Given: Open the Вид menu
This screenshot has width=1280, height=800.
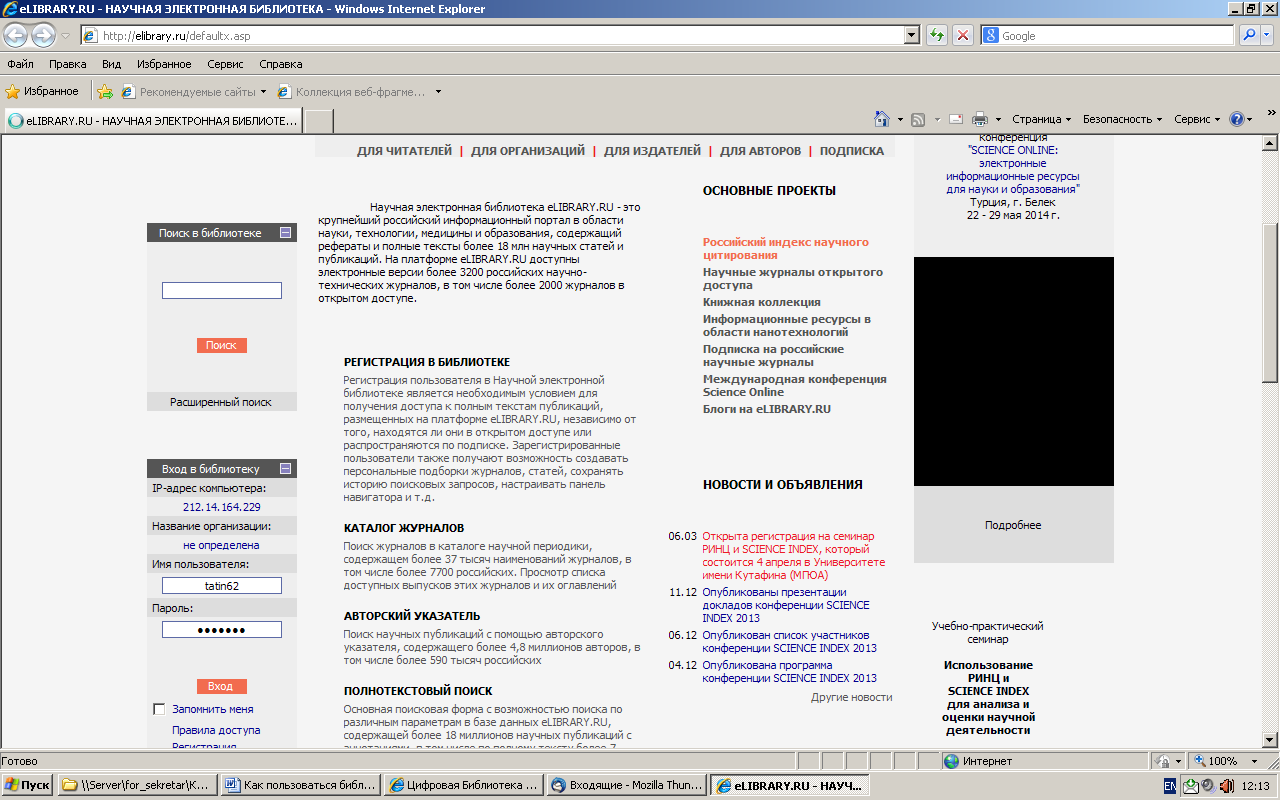Looking at the screenshot, I should coord(111,64).
